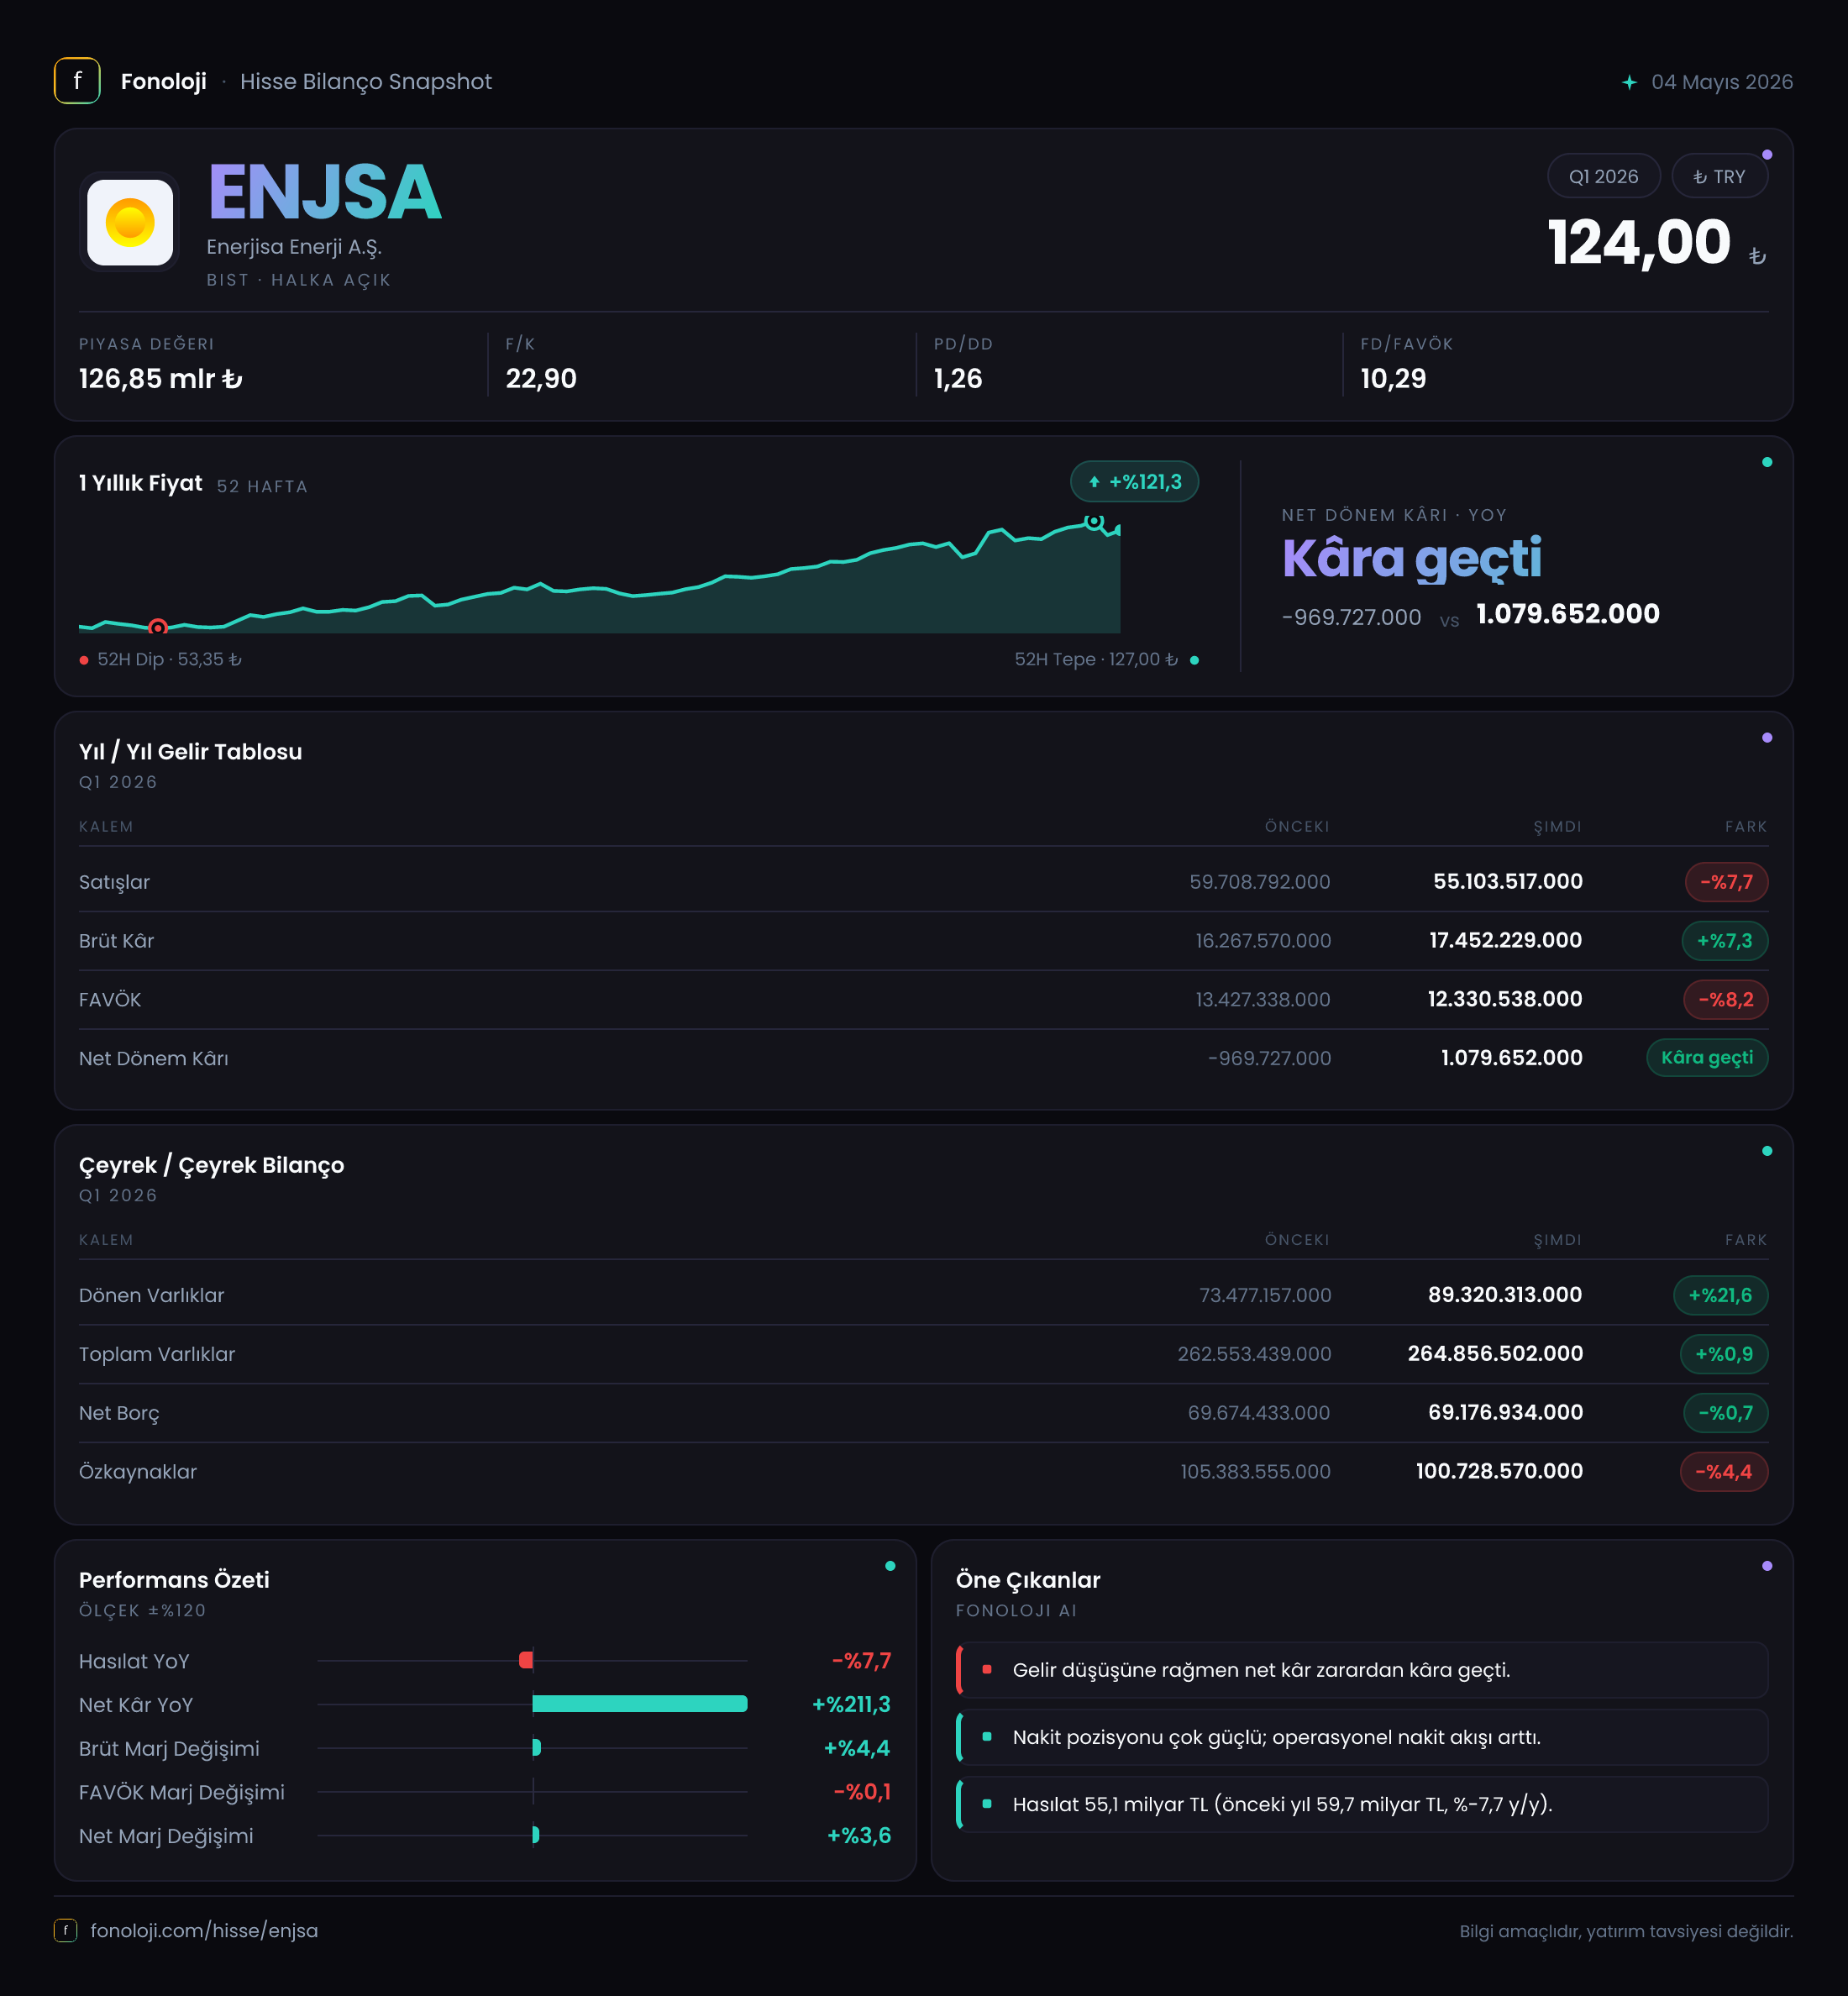The image size is (1848, 1996).
Task: Click the small Fonoloji logo in the footer
Action: pos(65,1930)
